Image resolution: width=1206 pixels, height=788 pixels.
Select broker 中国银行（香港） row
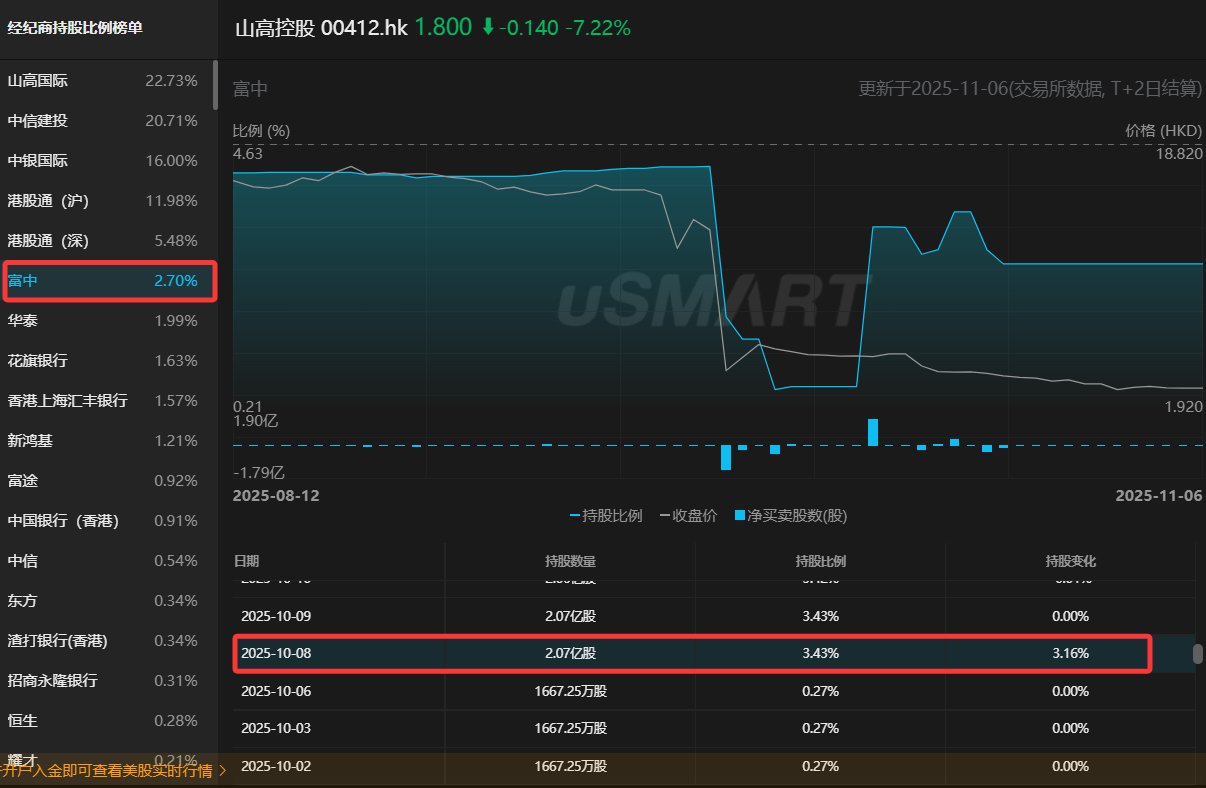pyautogui.click(x=108, y=521)
